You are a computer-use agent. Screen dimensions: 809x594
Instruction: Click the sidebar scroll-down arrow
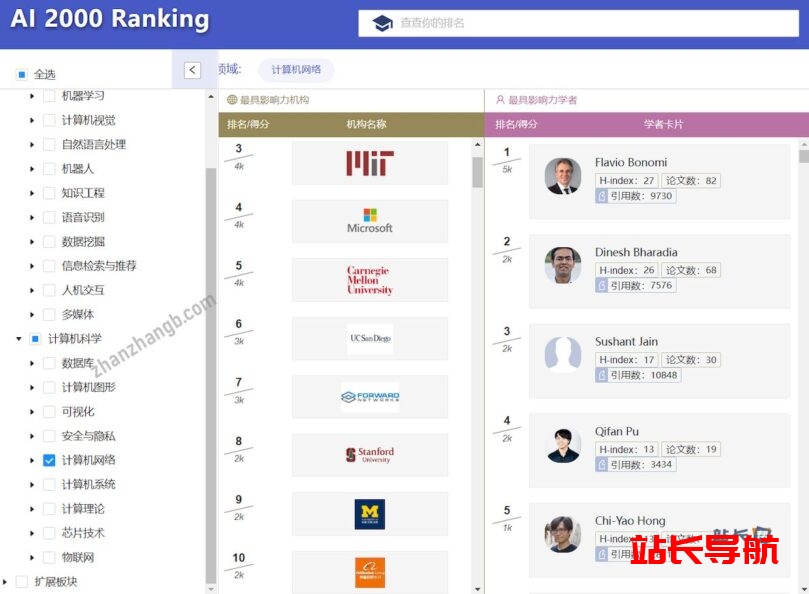pos(211,589)
